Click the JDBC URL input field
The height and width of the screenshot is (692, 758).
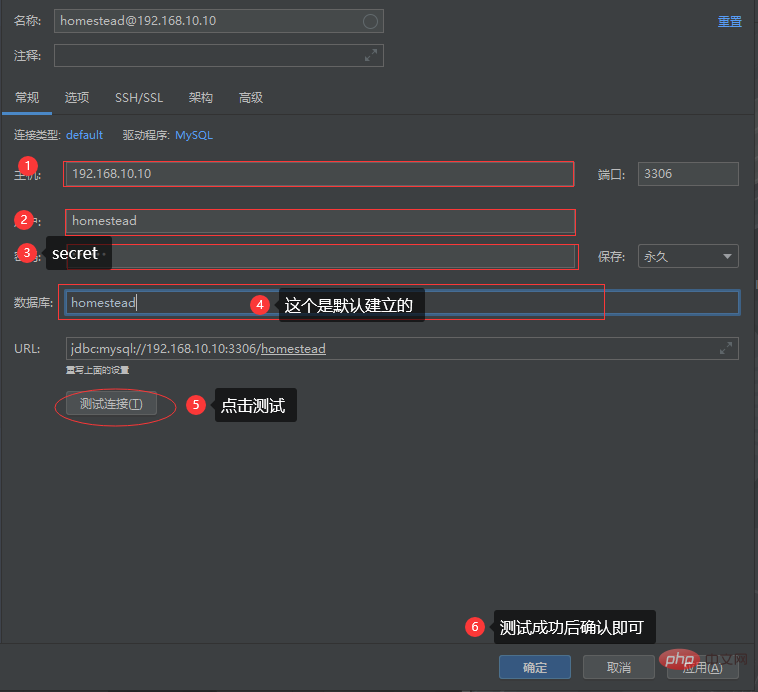click(x=390, y=349)
